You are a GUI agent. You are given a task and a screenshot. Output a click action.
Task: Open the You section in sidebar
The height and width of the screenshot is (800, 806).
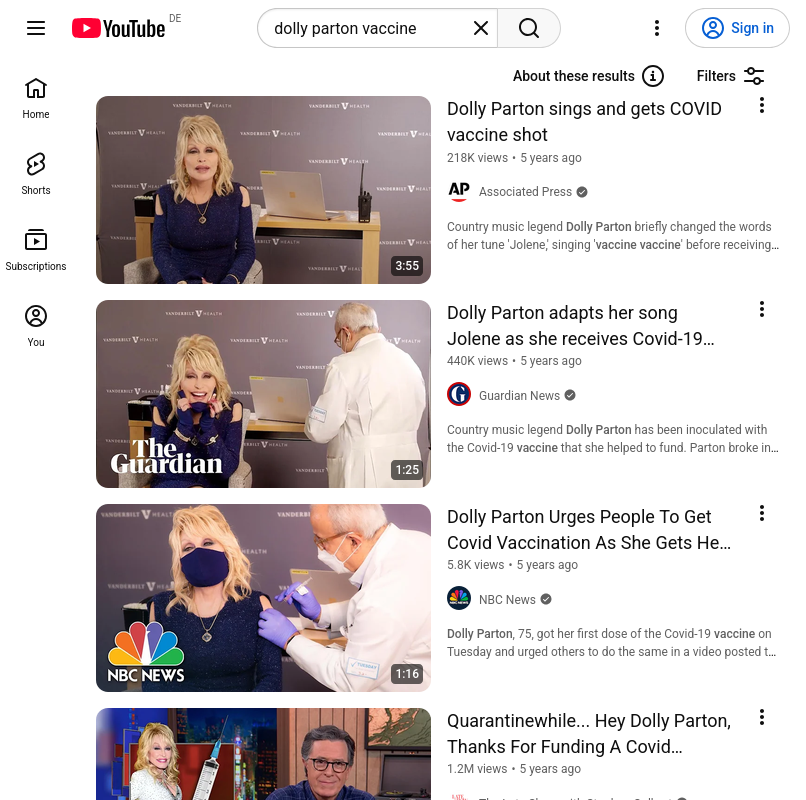coord(36,326)
